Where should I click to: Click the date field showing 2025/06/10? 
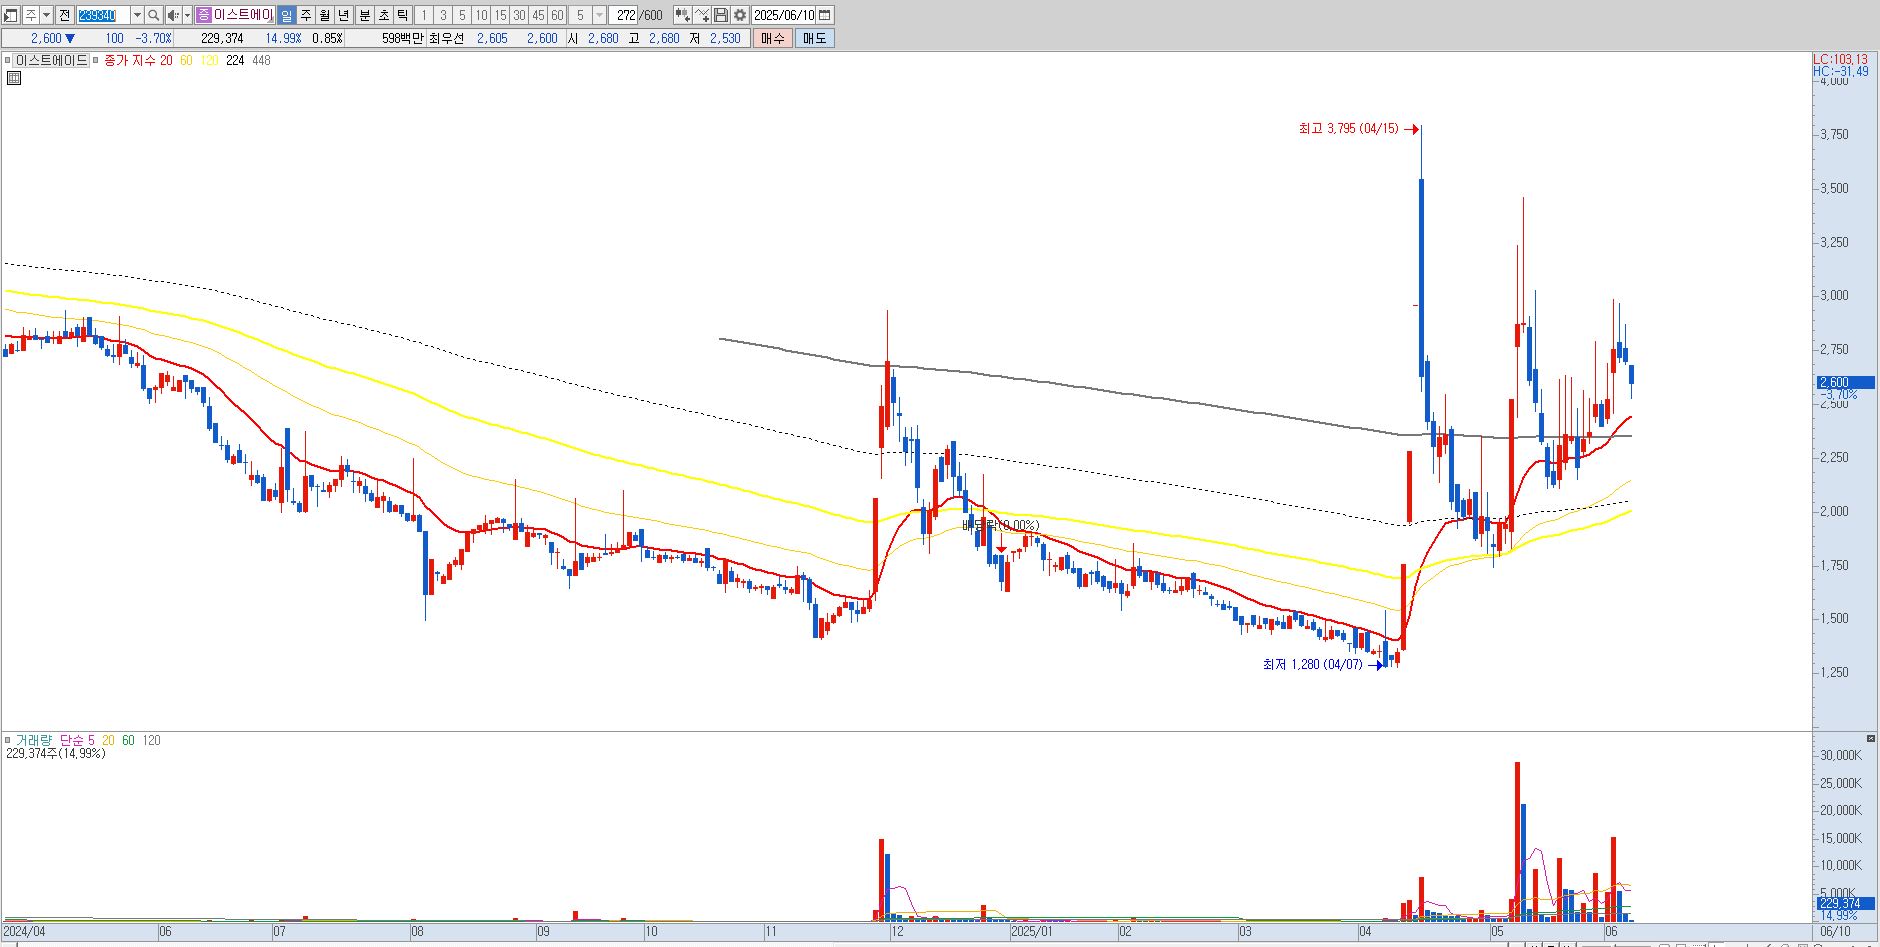784,15
